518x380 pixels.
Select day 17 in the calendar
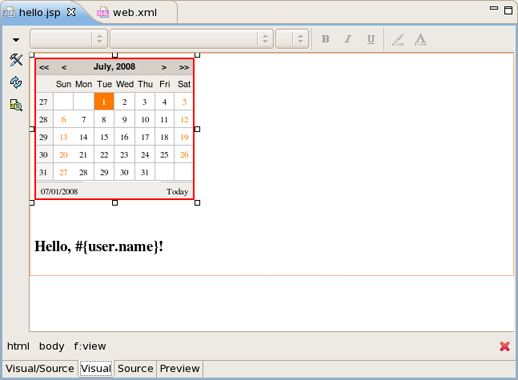point(145,137)
